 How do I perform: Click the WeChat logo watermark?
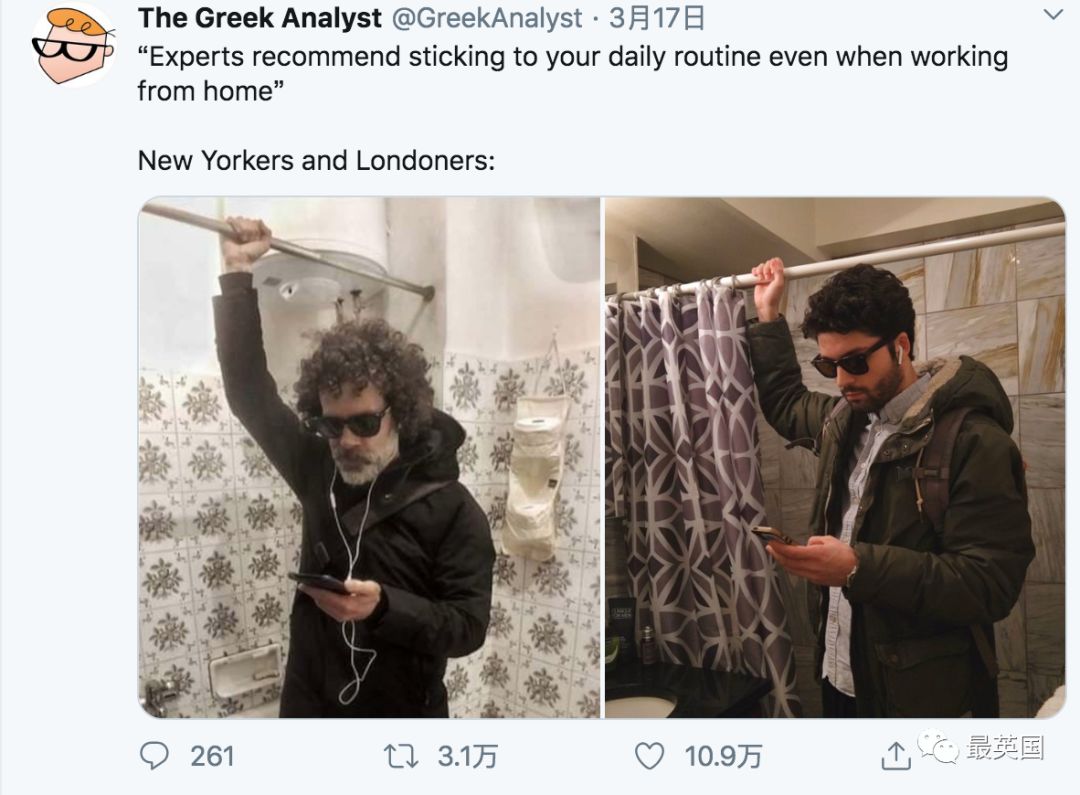tap(937, 747)
